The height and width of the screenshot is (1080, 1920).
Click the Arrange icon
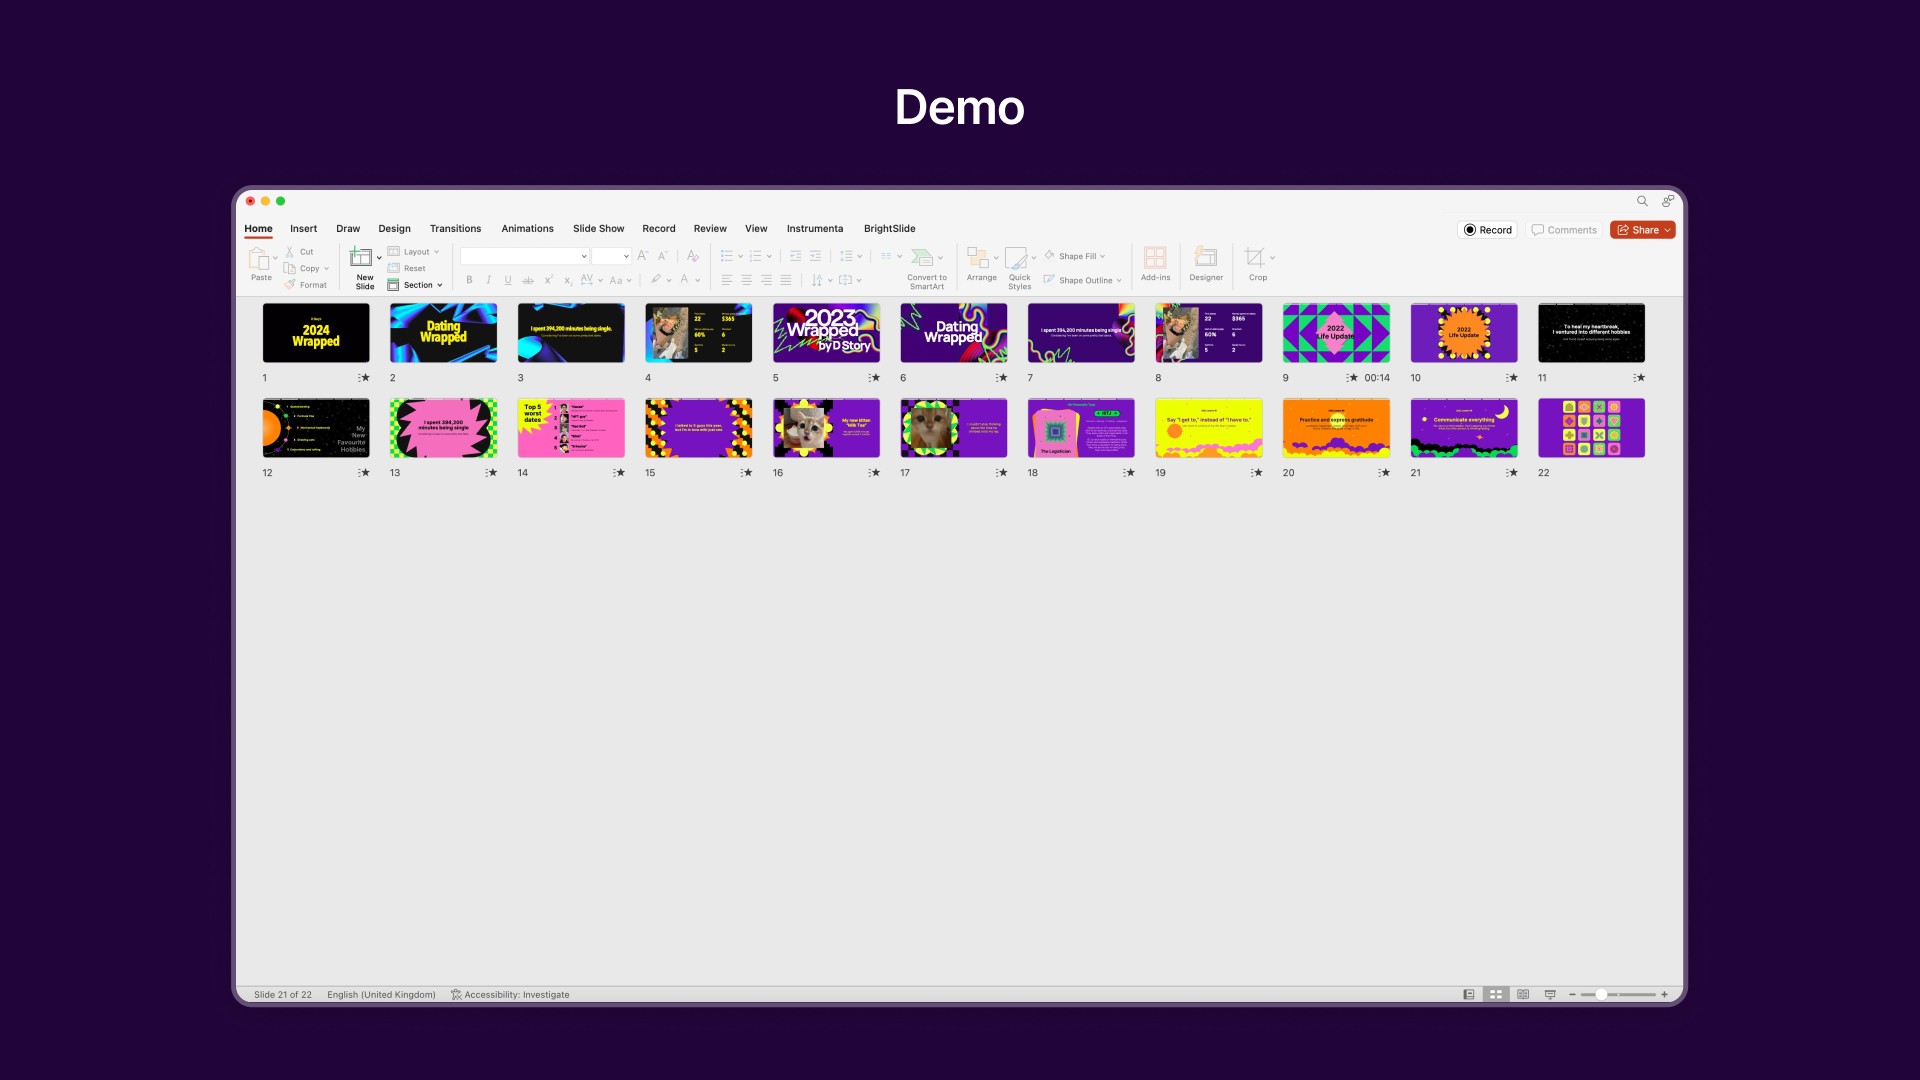979,258
